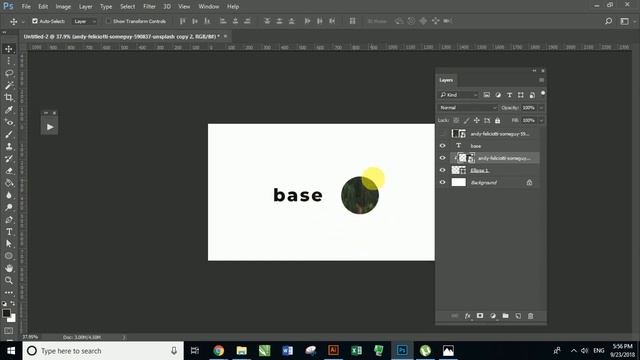Play the action in floating panel
This screenshot has width=640, height=360.
(x=49, y=127)
